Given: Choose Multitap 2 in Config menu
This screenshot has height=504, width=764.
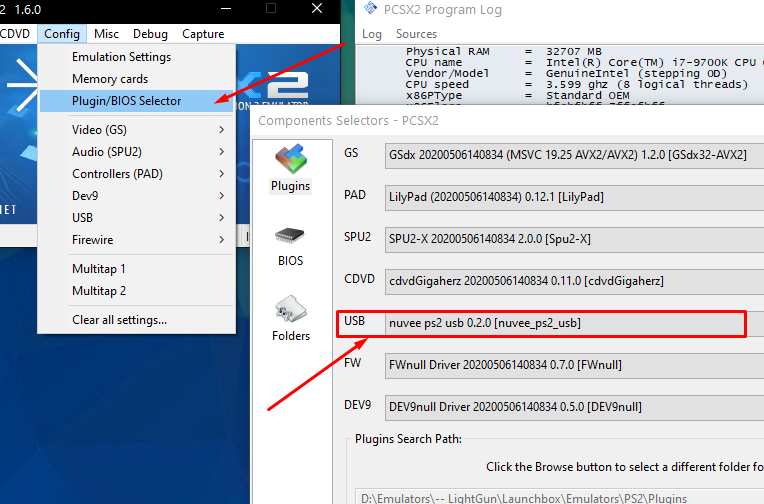Looking at the screenshot, I should tap(136, 291).
